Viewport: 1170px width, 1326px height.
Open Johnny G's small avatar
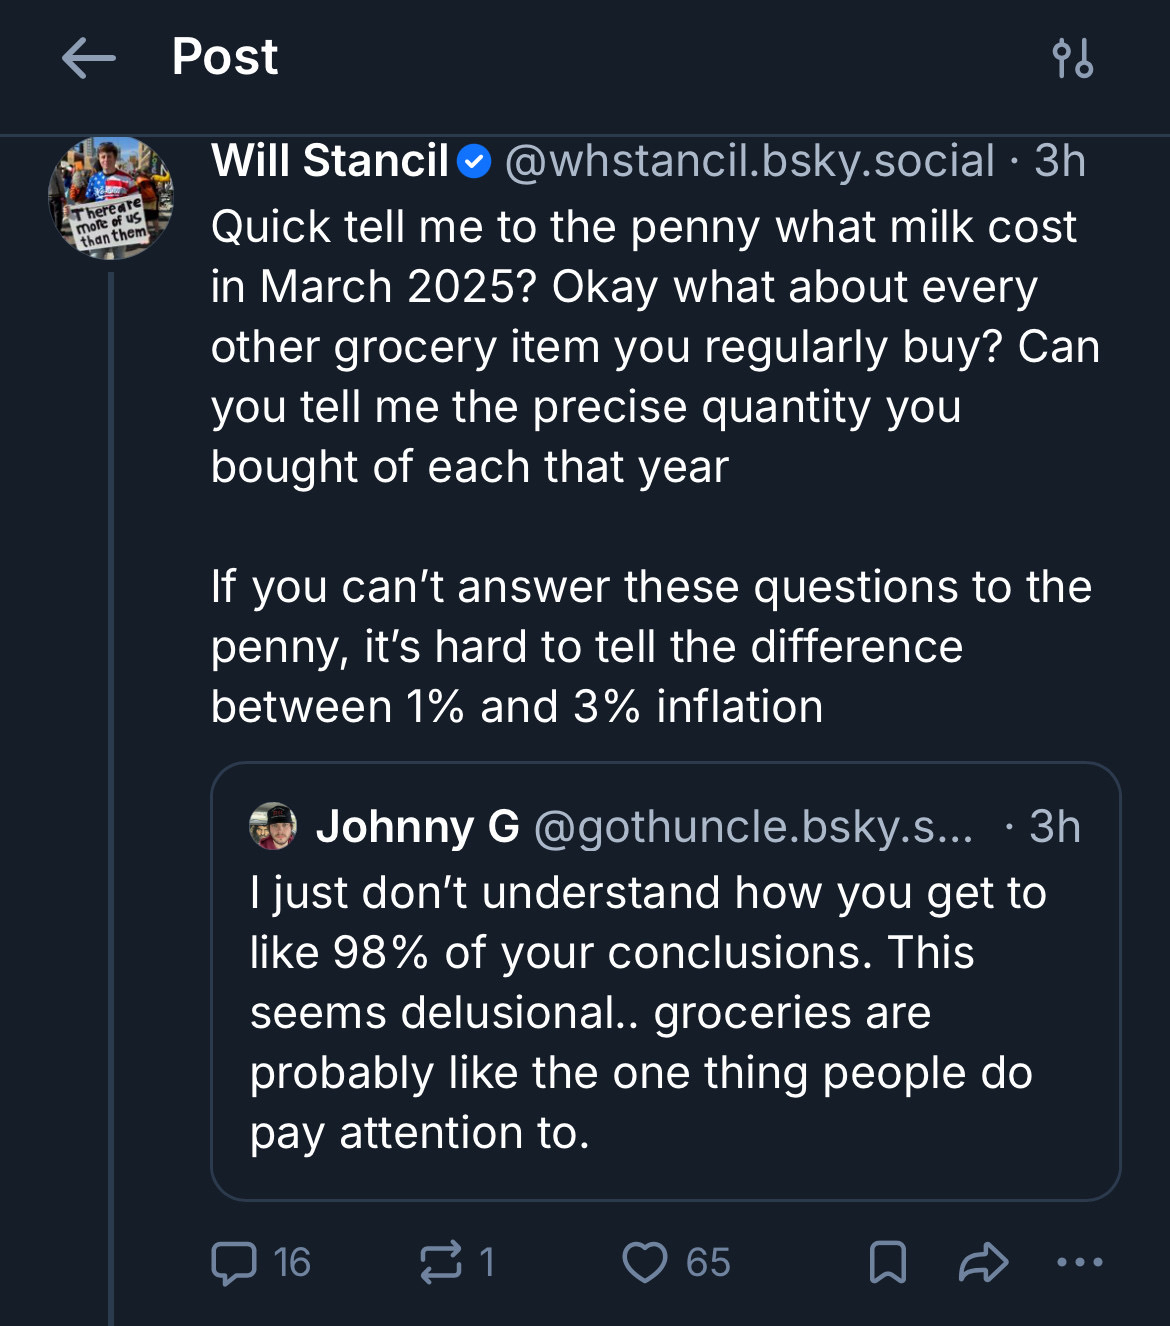point(273,827)
